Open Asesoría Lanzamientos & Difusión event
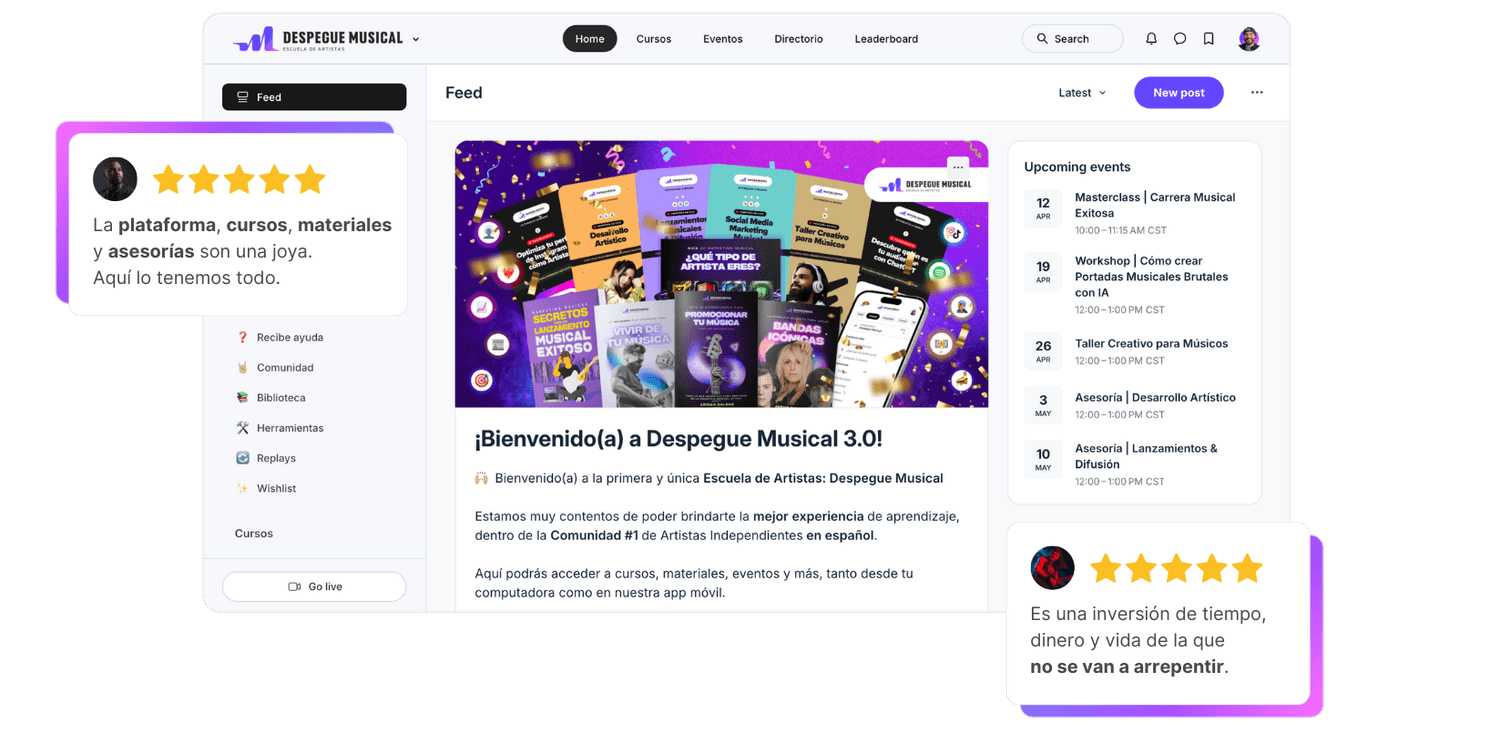 pyautogui.click(x=1146, y=457)
